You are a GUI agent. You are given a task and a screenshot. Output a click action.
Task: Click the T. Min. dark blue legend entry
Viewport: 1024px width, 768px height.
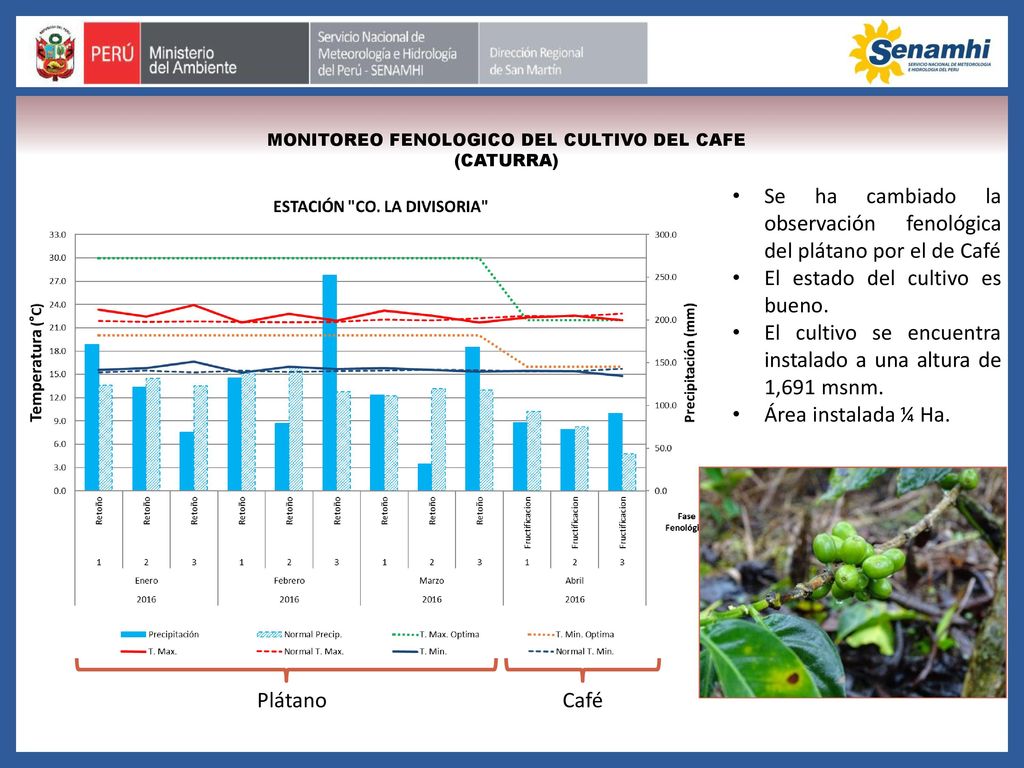point(419,651)
